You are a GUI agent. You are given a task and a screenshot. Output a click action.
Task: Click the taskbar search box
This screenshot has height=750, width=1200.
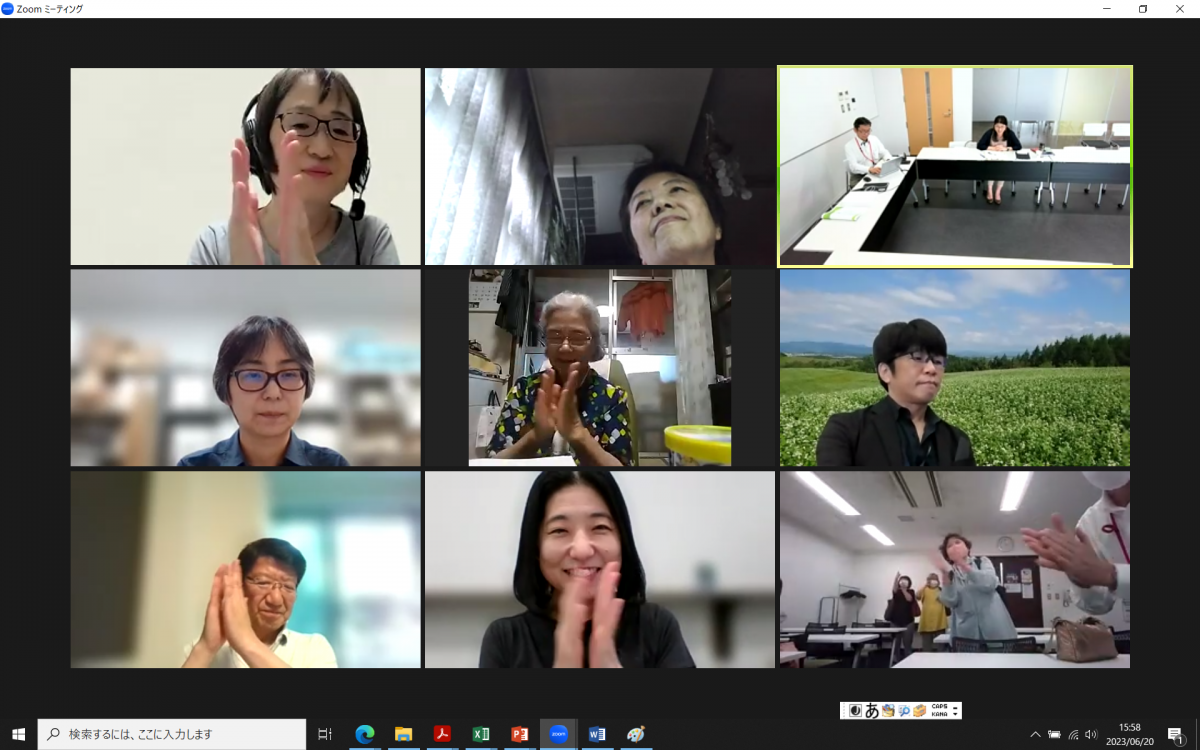click(x=172, y=734)
